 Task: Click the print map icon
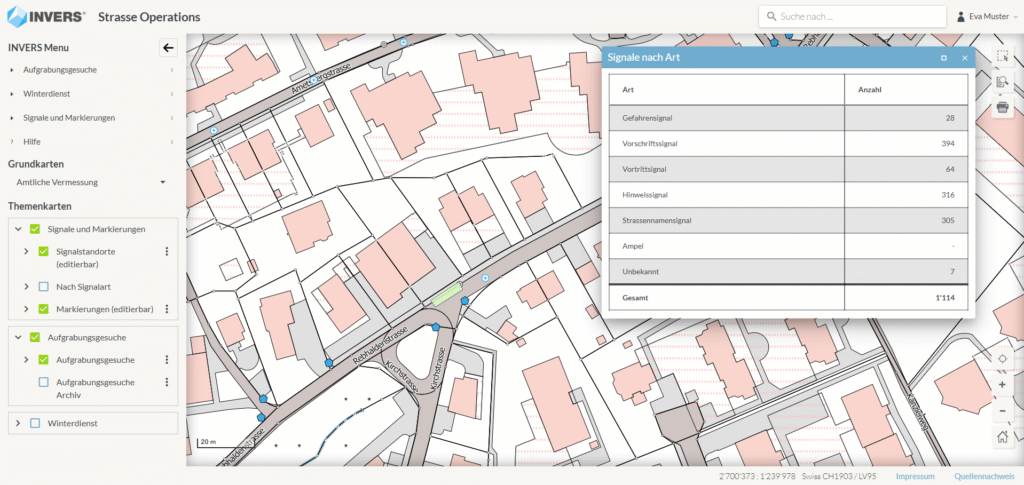pos(1002,107)
